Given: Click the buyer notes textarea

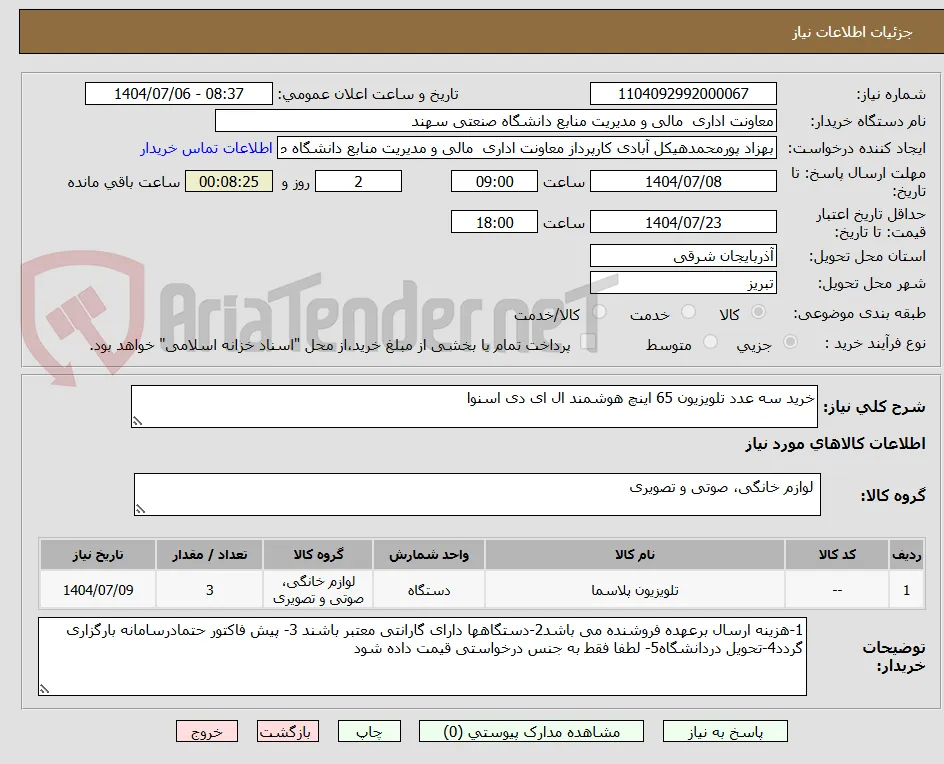Looking at the screenshot, I should click(x=423, y=656).
